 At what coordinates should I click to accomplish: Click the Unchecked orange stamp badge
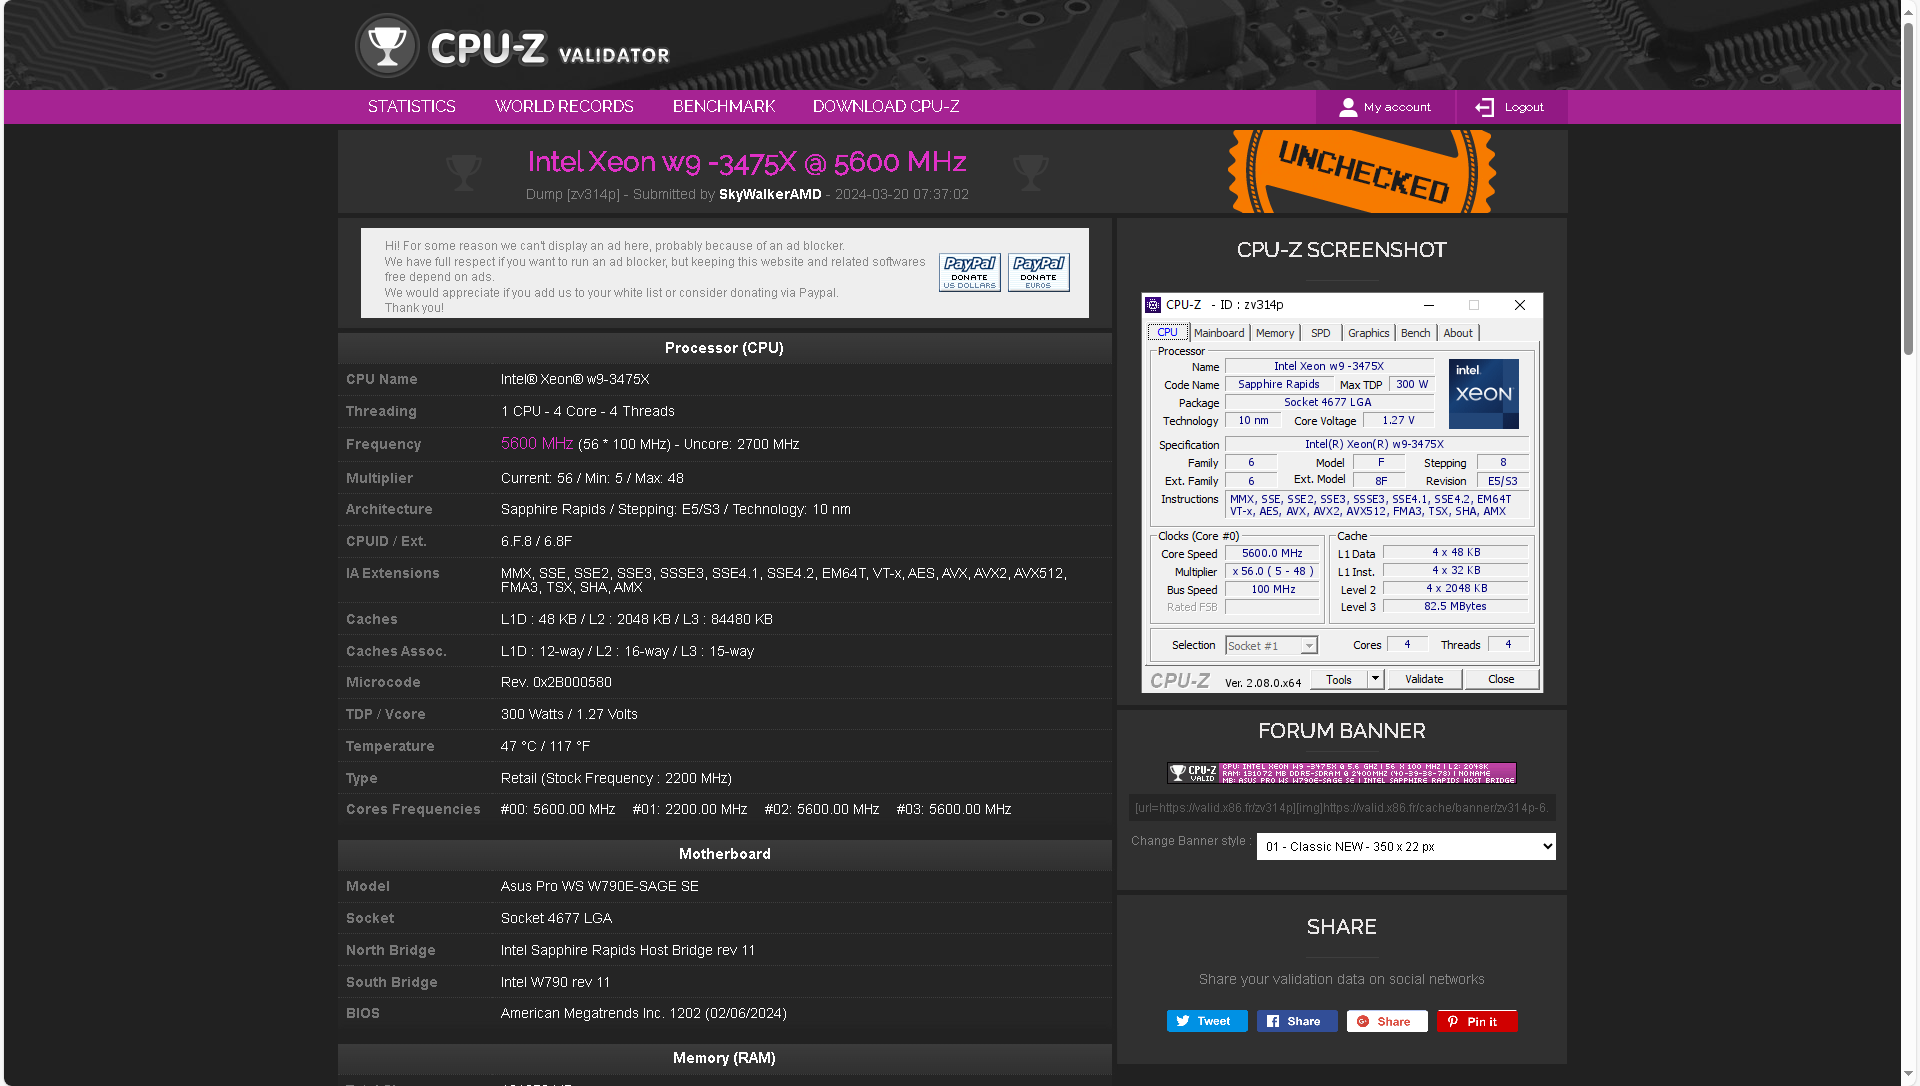coord(1362,171)
